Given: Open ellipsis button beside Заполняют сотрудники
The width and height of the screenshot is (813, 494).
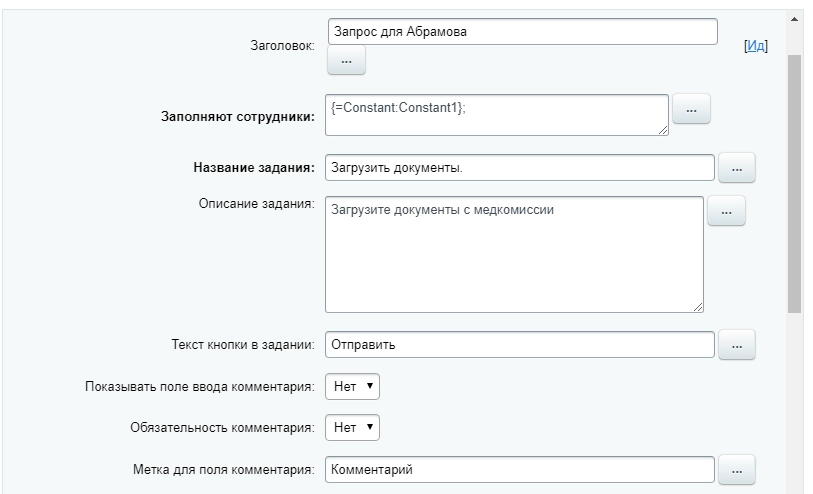Looking at the screenshot, I should tap(691, 109).
